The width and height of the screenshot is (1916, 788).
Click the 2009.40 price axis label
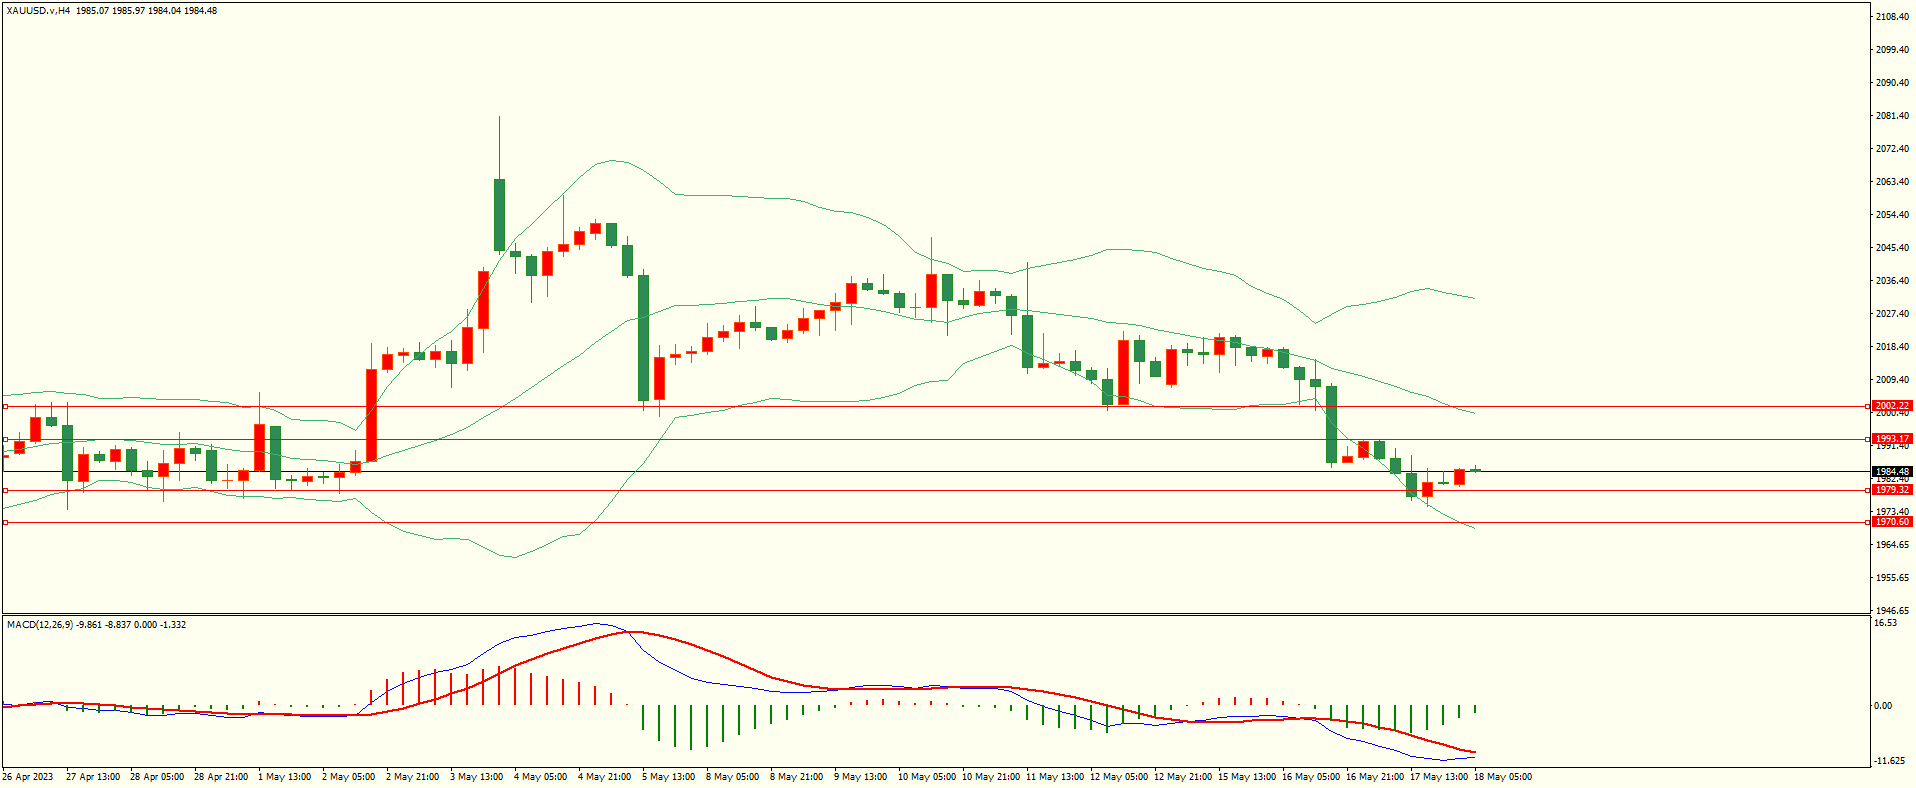click(1892, 380)
